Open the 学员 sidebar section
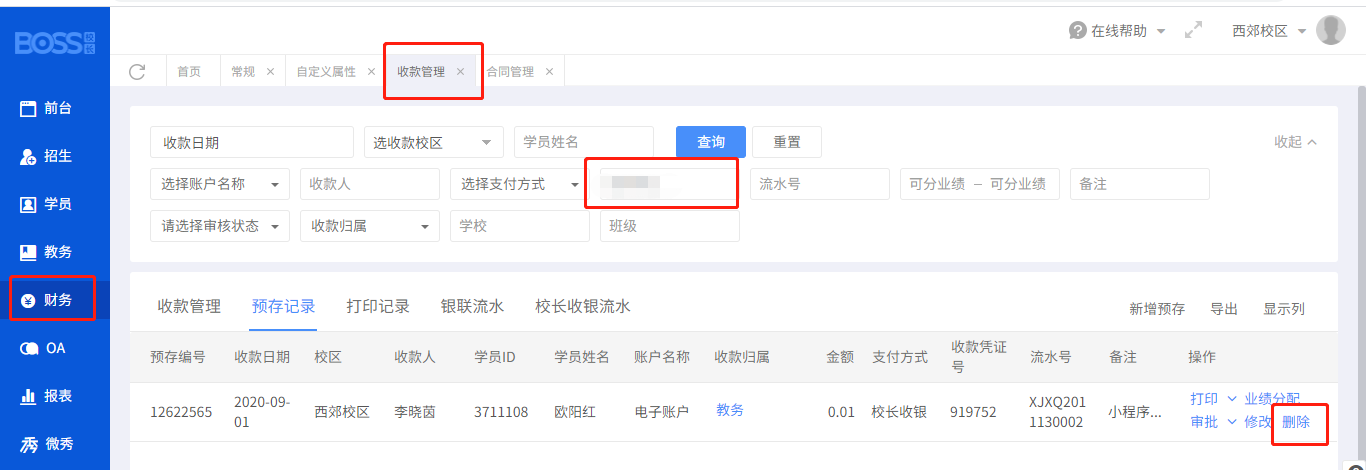Viewport: 1366px width, 470px height. point(55,204)
